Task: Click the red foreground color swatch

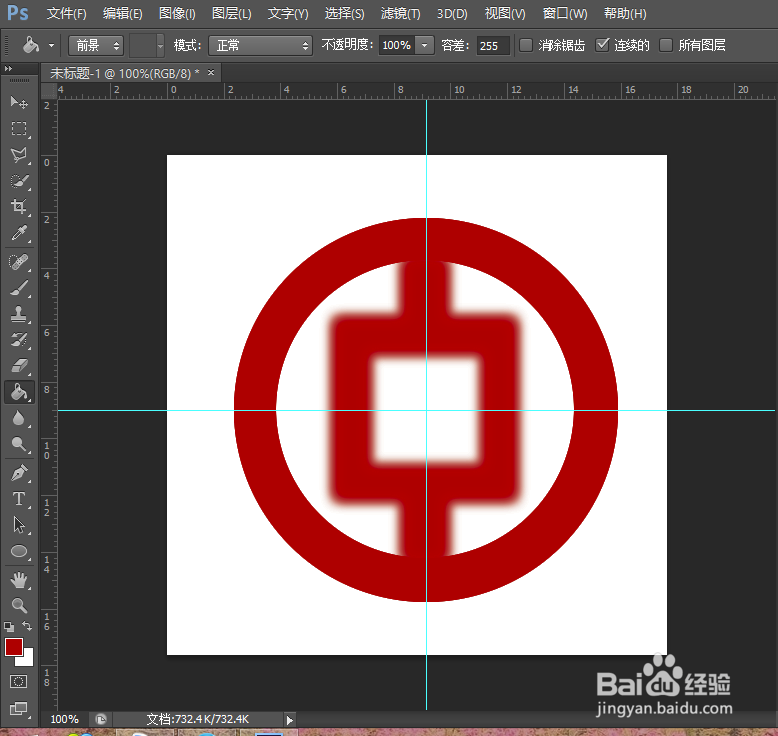Action: click(x=13, y=647)
